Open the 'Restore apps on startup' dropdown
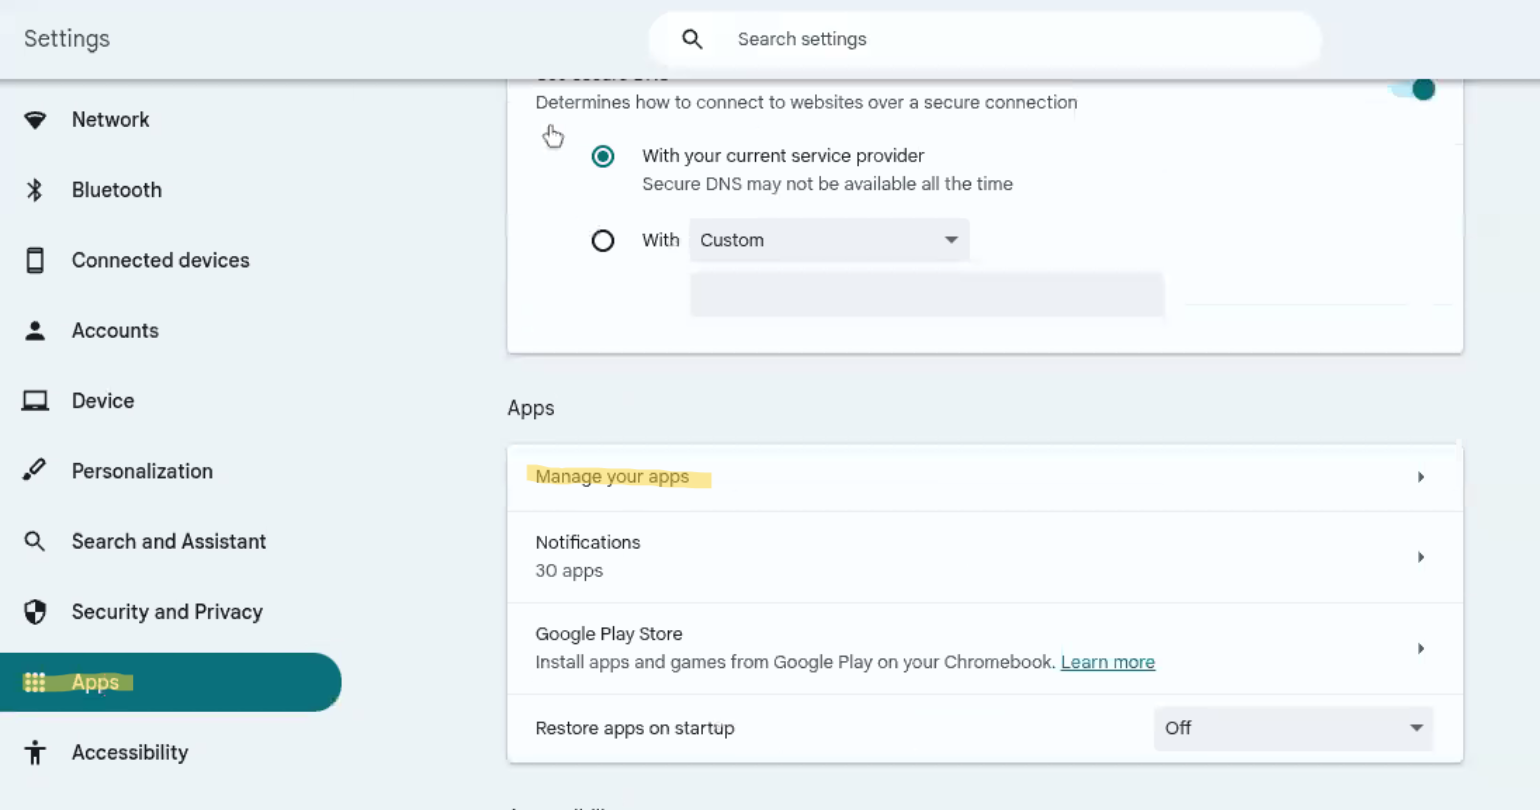This screenshot has height=810, width=1540. tap(1293, 728)
